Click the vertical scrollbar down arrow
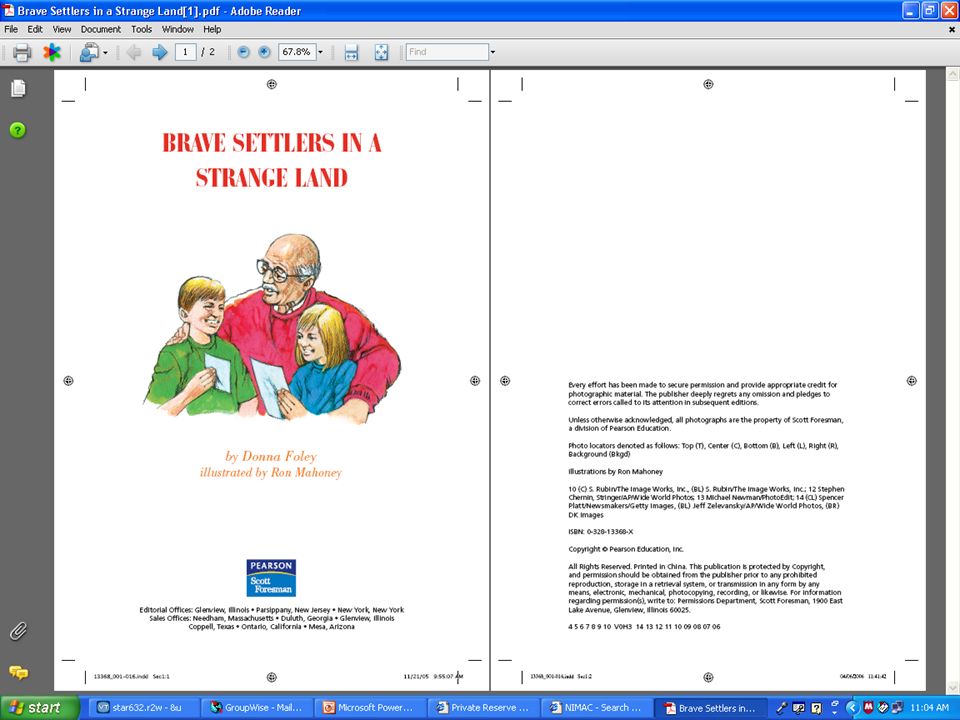 pyautogui.click(x=953, y=686)
